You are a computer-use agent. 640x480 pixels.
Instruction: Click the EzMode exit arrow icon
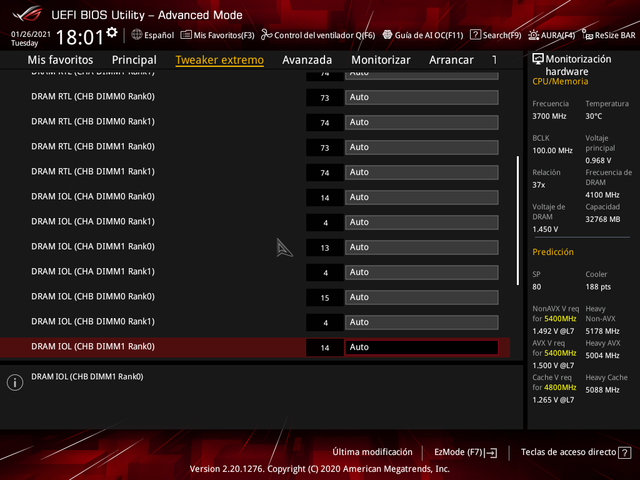coord(492,453)
